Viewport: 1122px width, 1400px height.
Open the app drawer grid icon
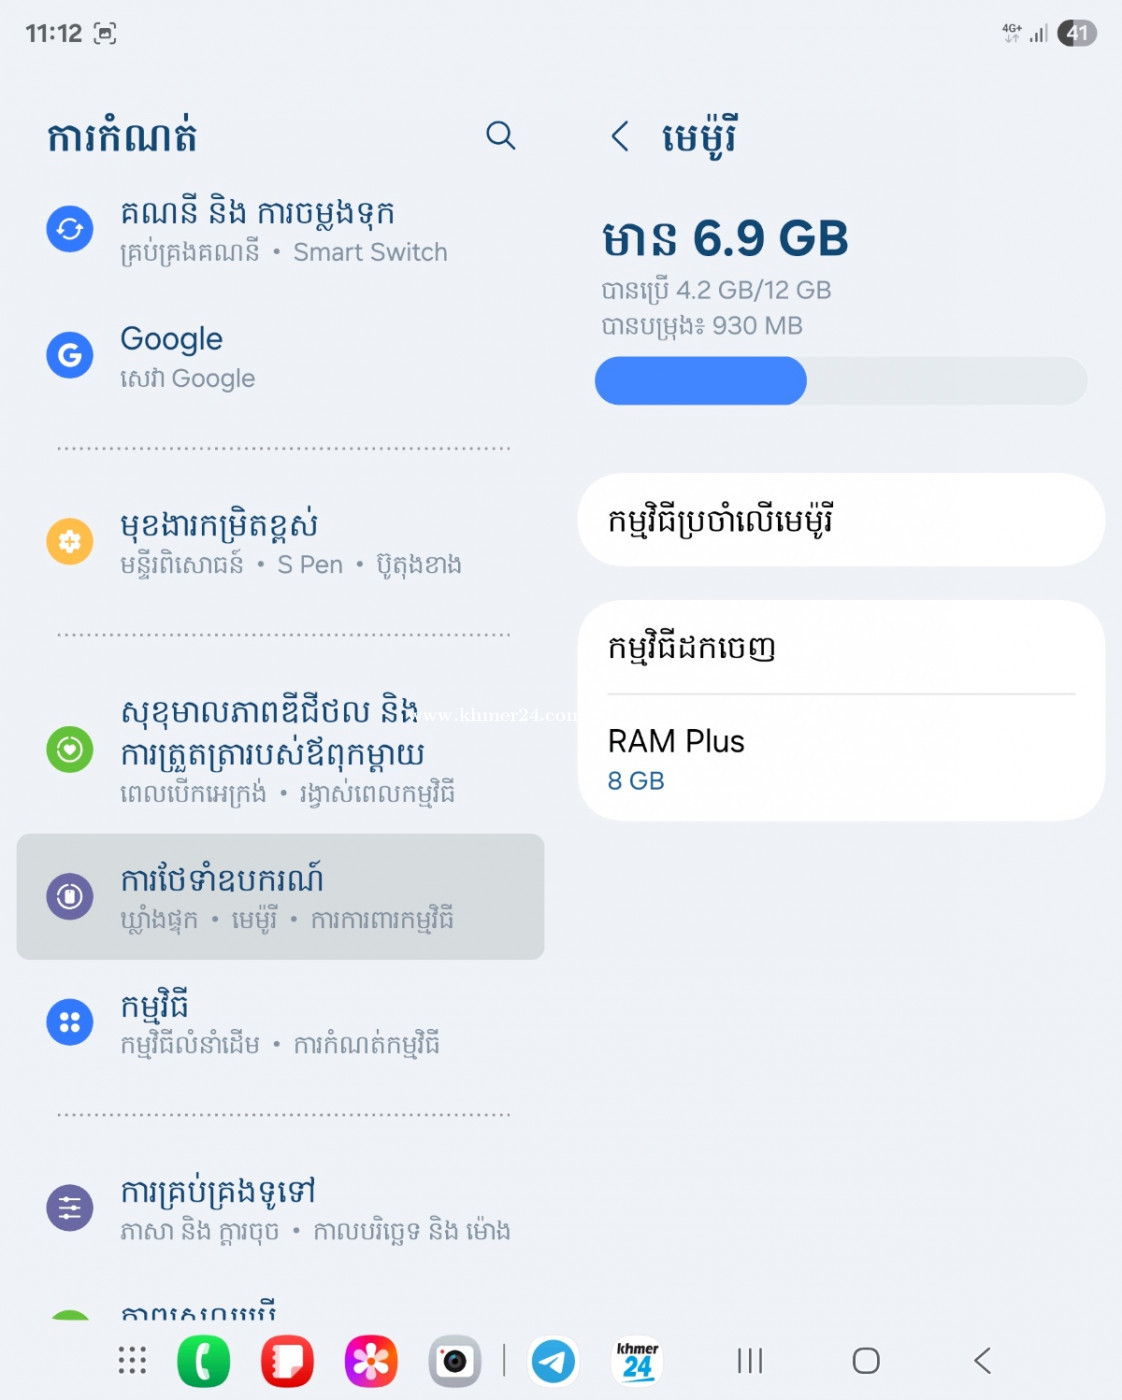coord(132,1361)
